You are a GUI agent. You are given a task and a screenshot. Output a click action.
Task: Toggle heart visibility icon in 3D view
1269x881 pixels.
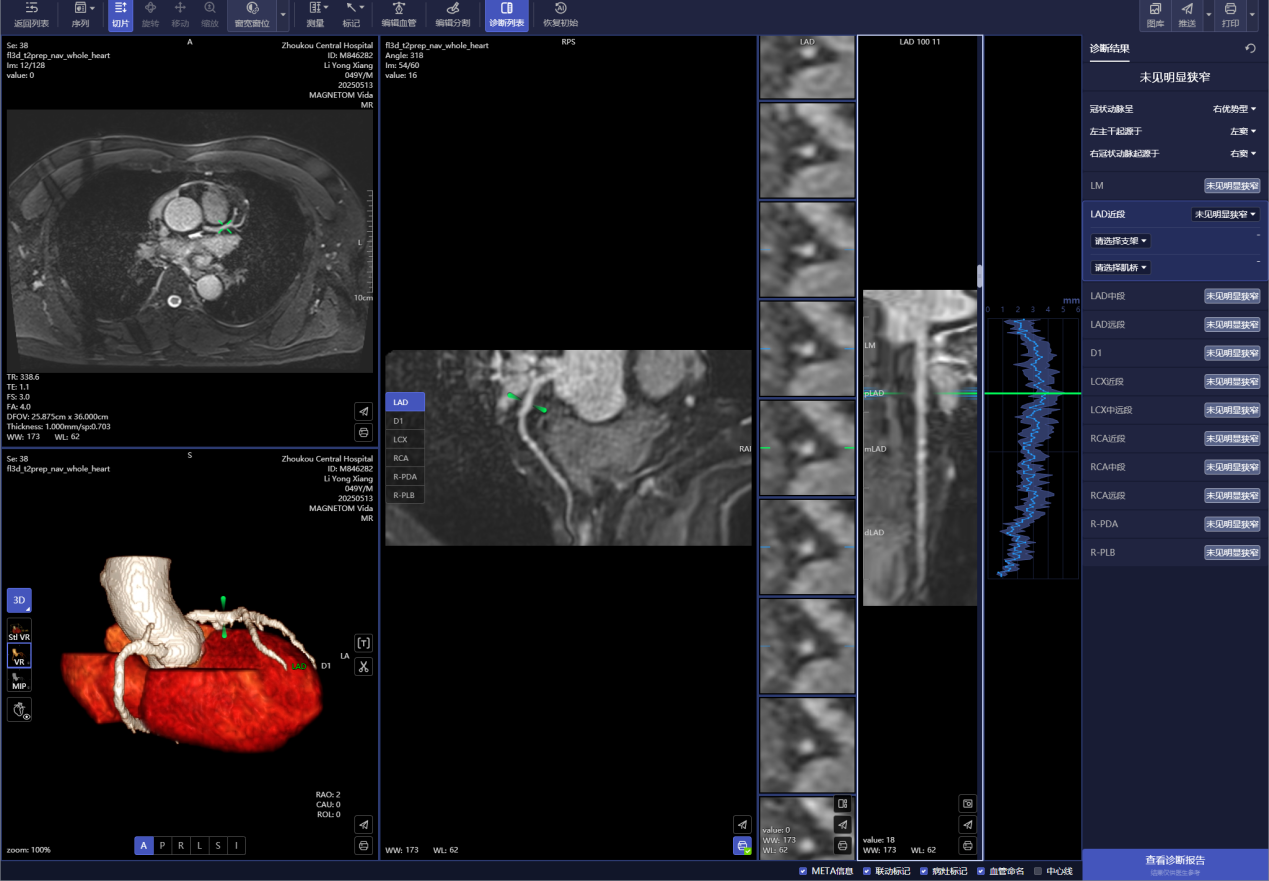[19, 710]
